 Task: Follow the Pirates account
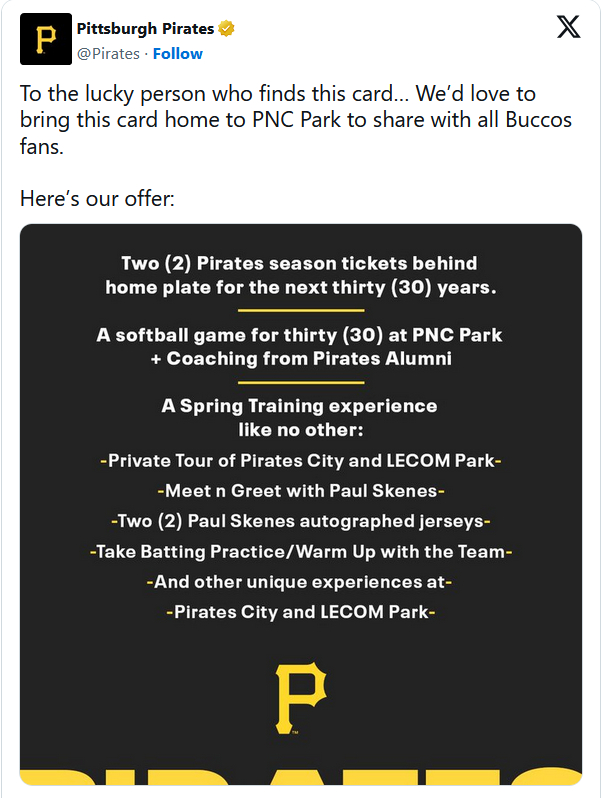click(x=177, y=53)
